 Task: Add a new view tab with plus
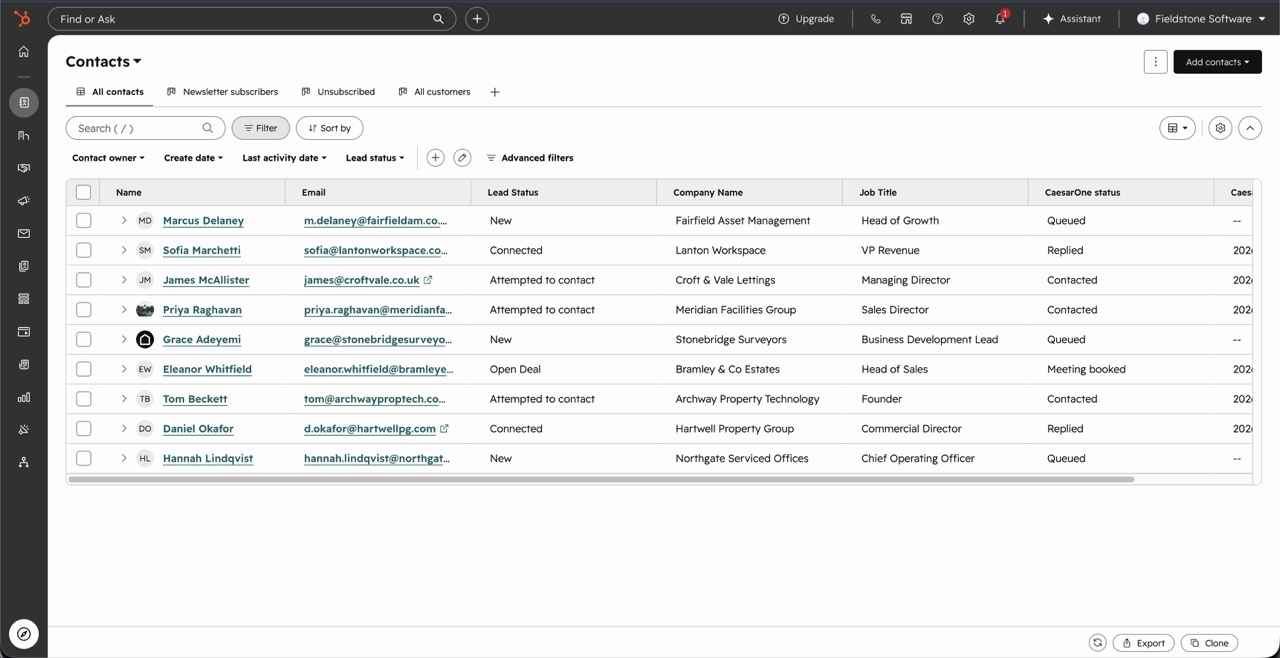click(494, 92)
